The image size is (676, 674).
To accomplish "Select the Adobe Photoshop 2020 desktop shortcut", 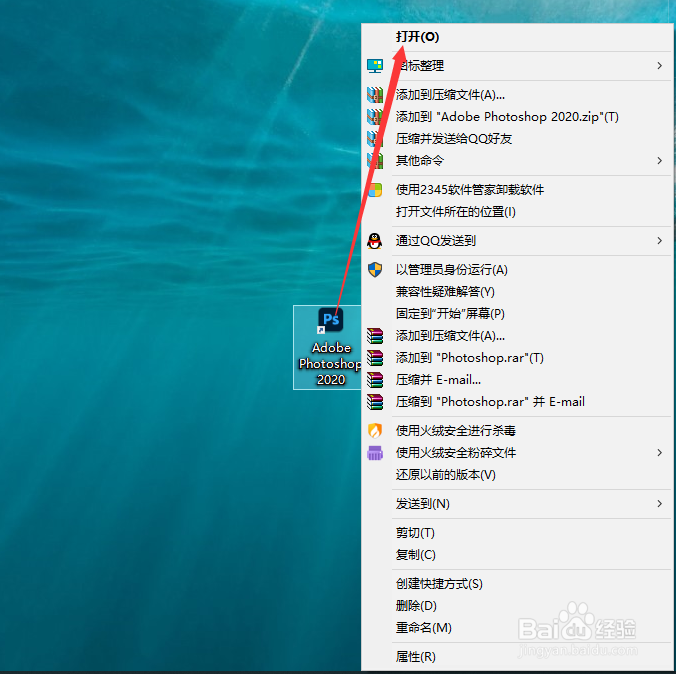I will [328, 347].
